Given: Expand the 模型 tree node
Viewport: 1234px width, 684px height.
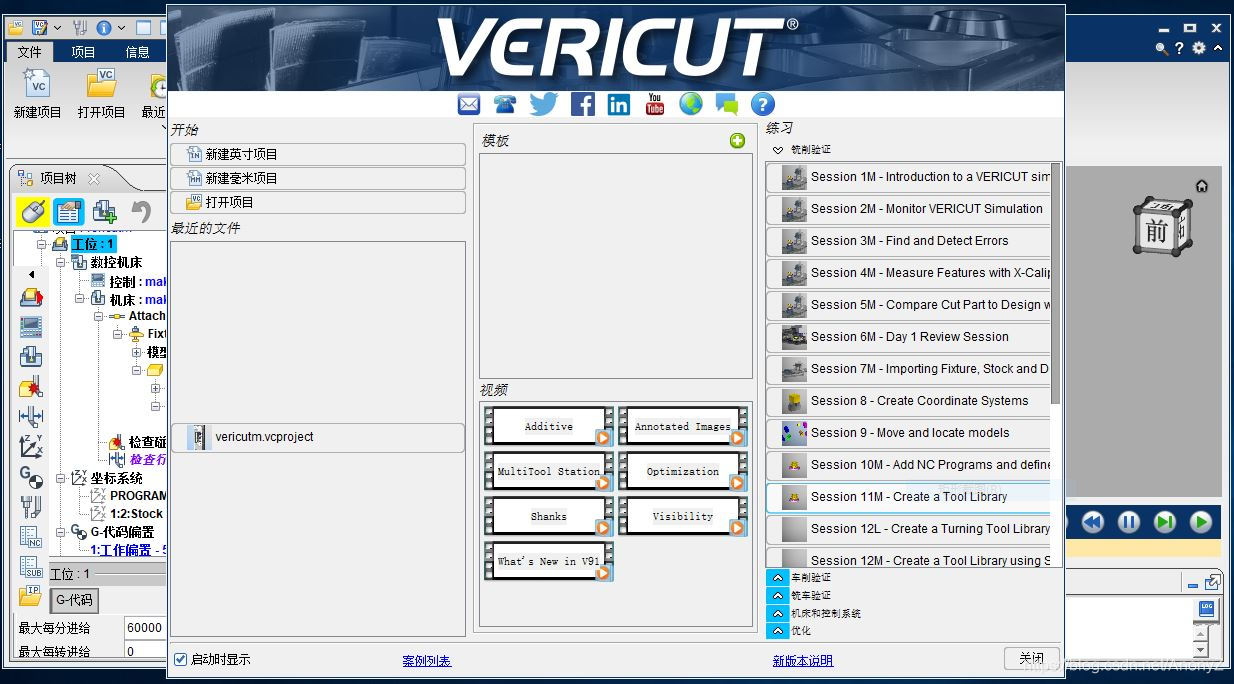Looking at the screenshot, I should (x=137, y=352).
